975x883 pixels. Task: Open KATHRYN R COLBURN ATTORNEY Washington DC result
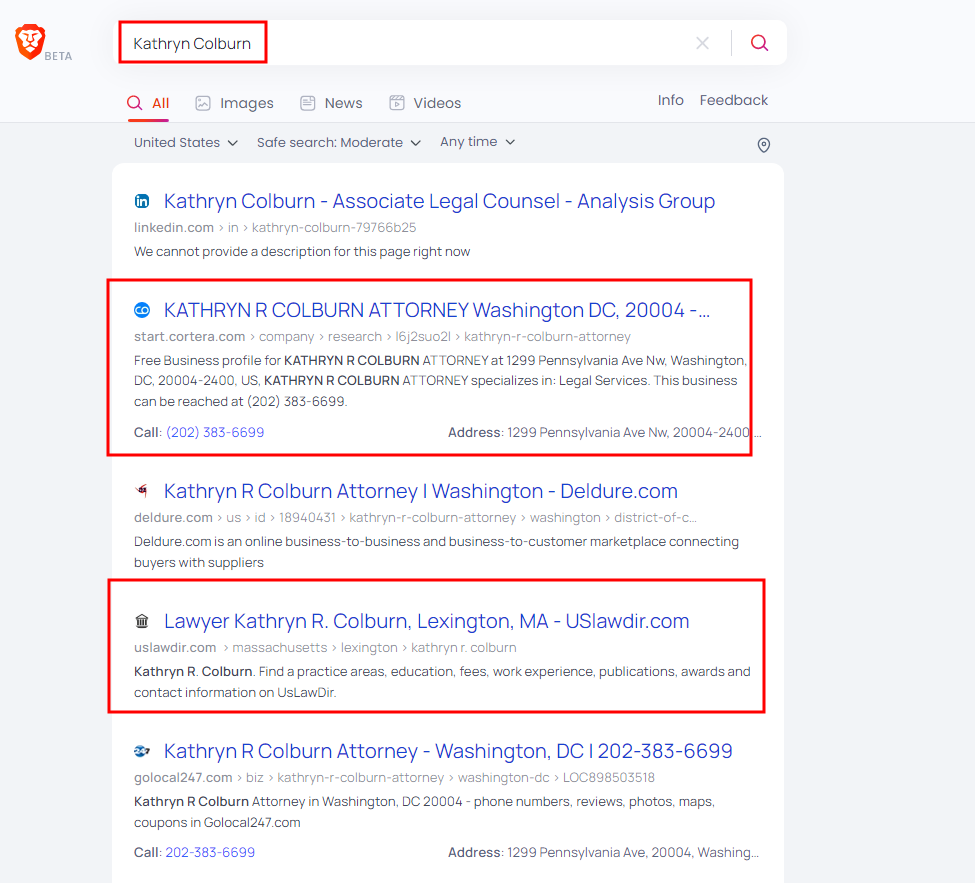(x=437, y=310)
